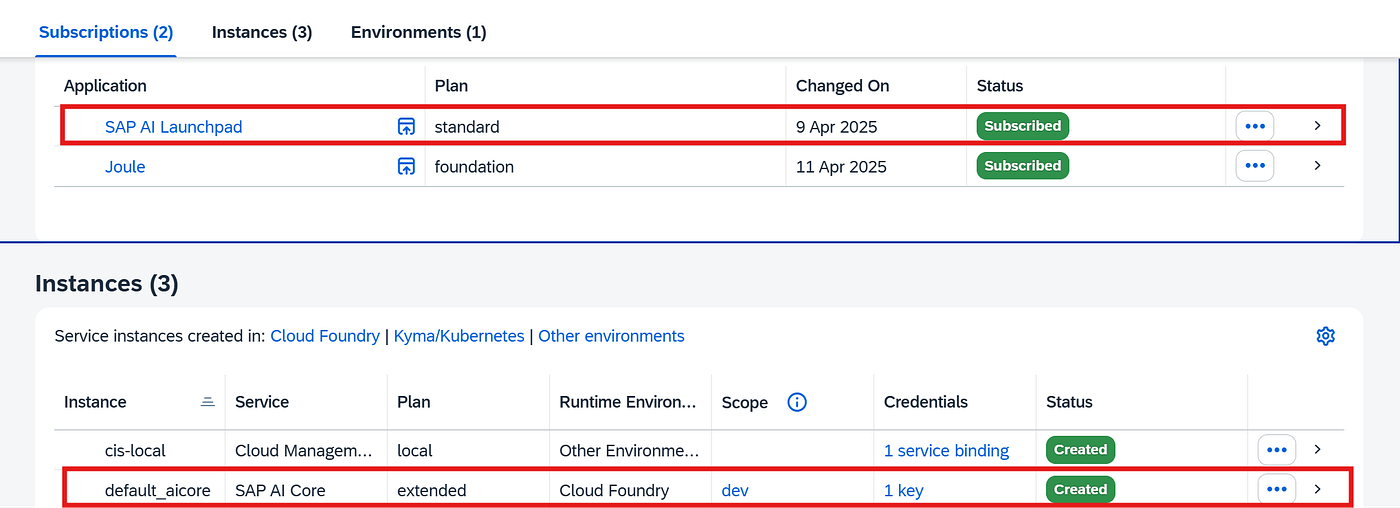Screen dimensions: 1400x508
Task: Filter instances by Cloud Foundry link
Action: point(325,336)
